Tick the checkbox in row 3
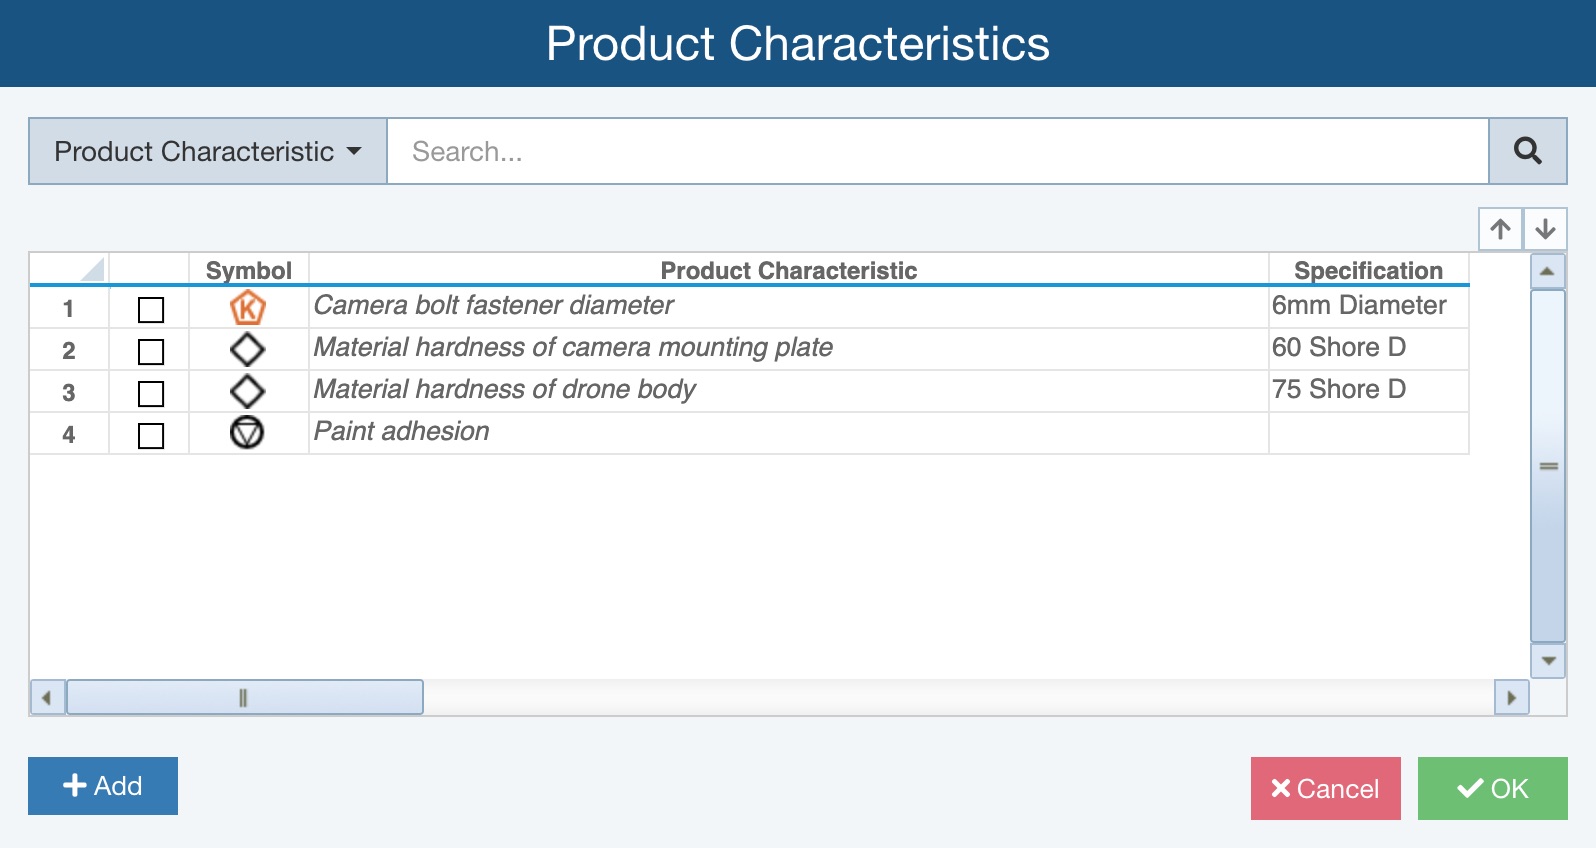This screenshot has width=1596, height=848. [x=151, y=394]
